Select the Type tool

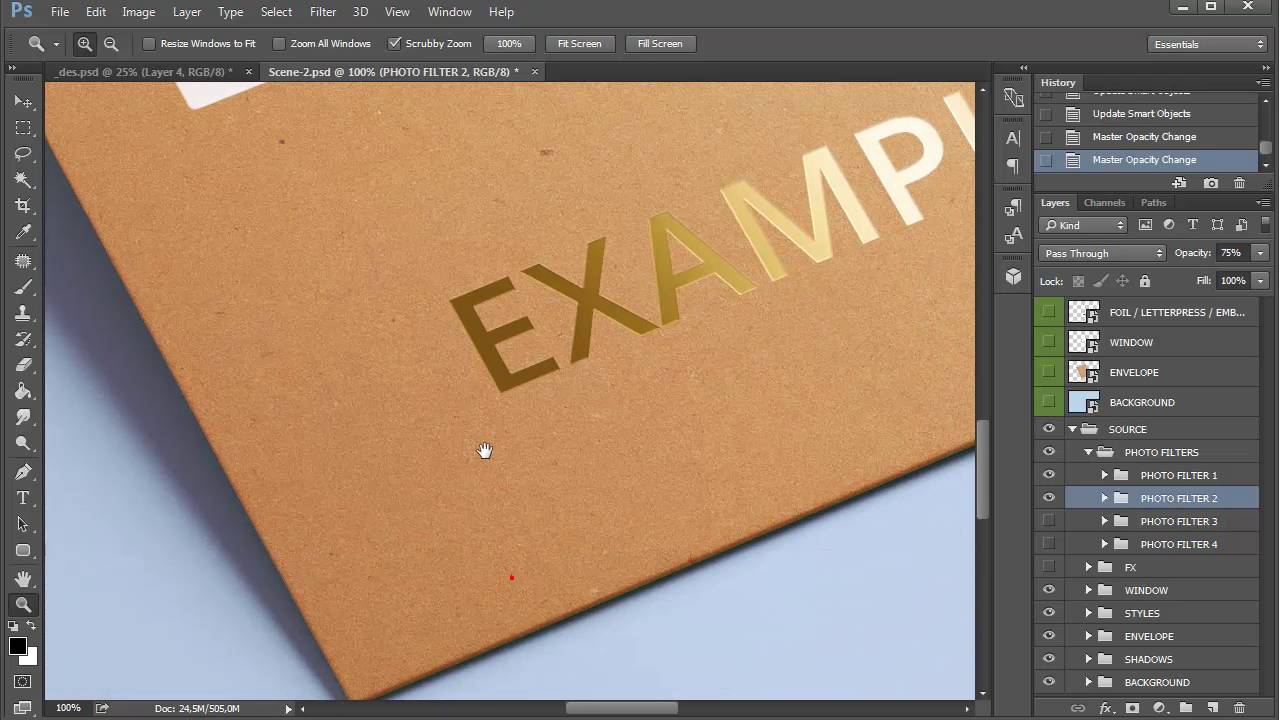[23, 498]
